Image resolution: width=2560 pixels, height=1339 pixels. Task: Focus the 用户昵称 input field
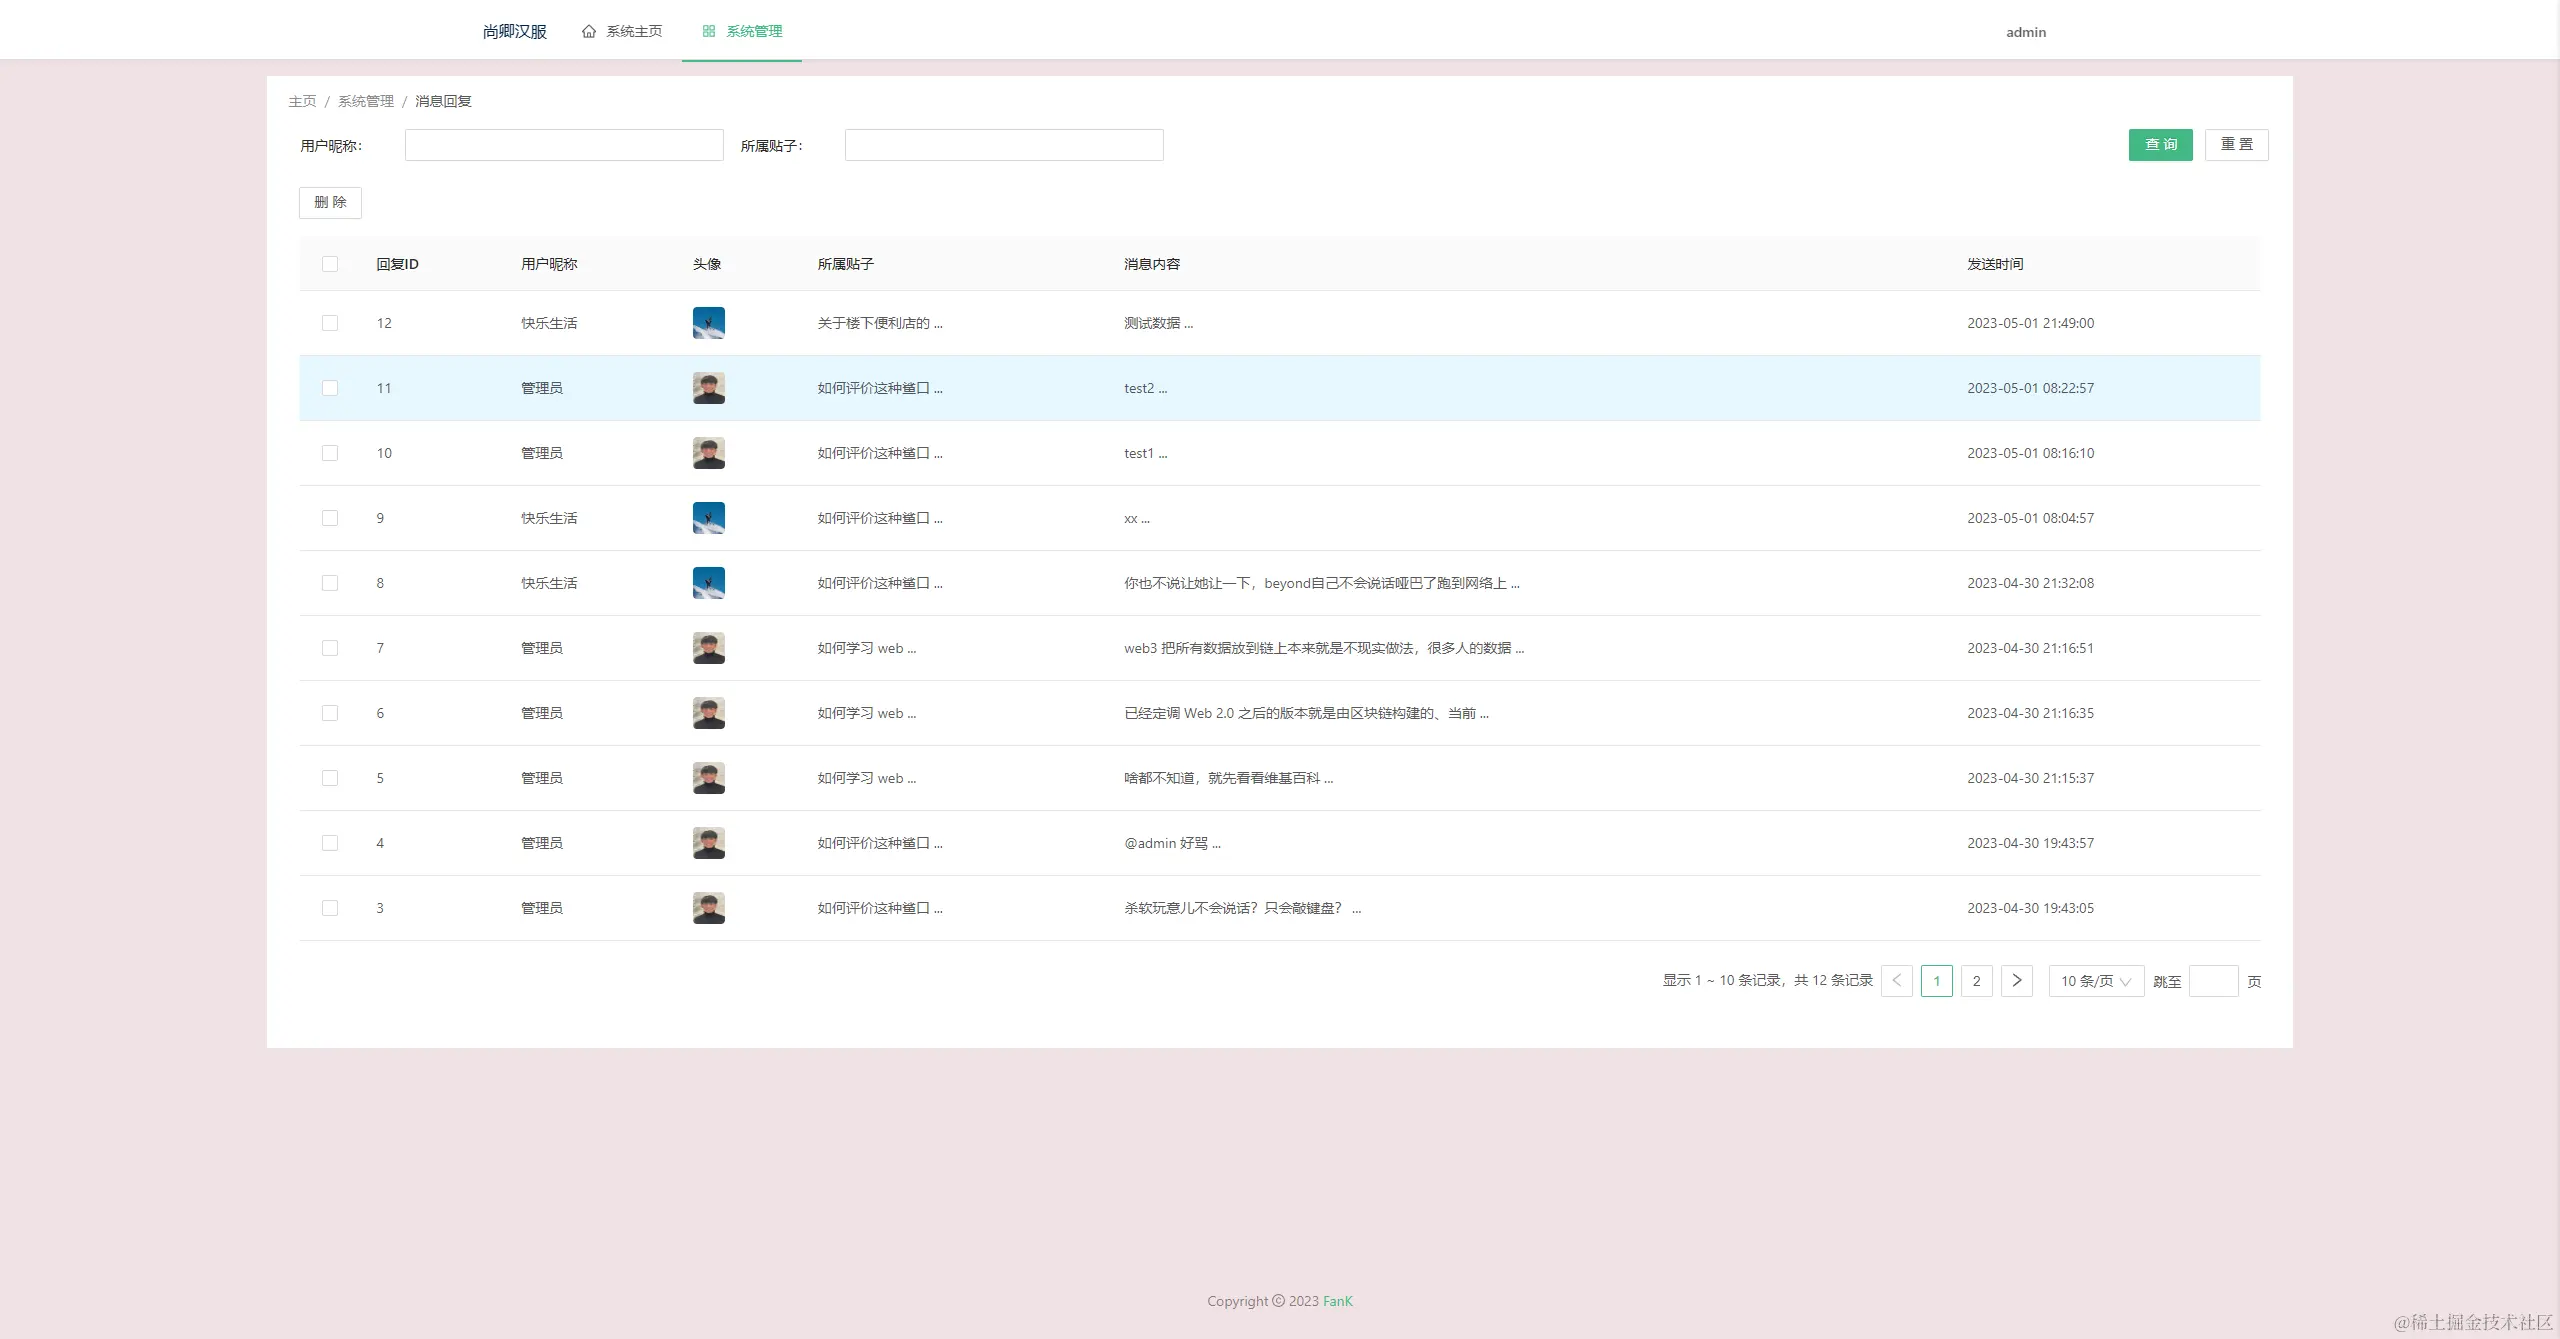(564, 145)
